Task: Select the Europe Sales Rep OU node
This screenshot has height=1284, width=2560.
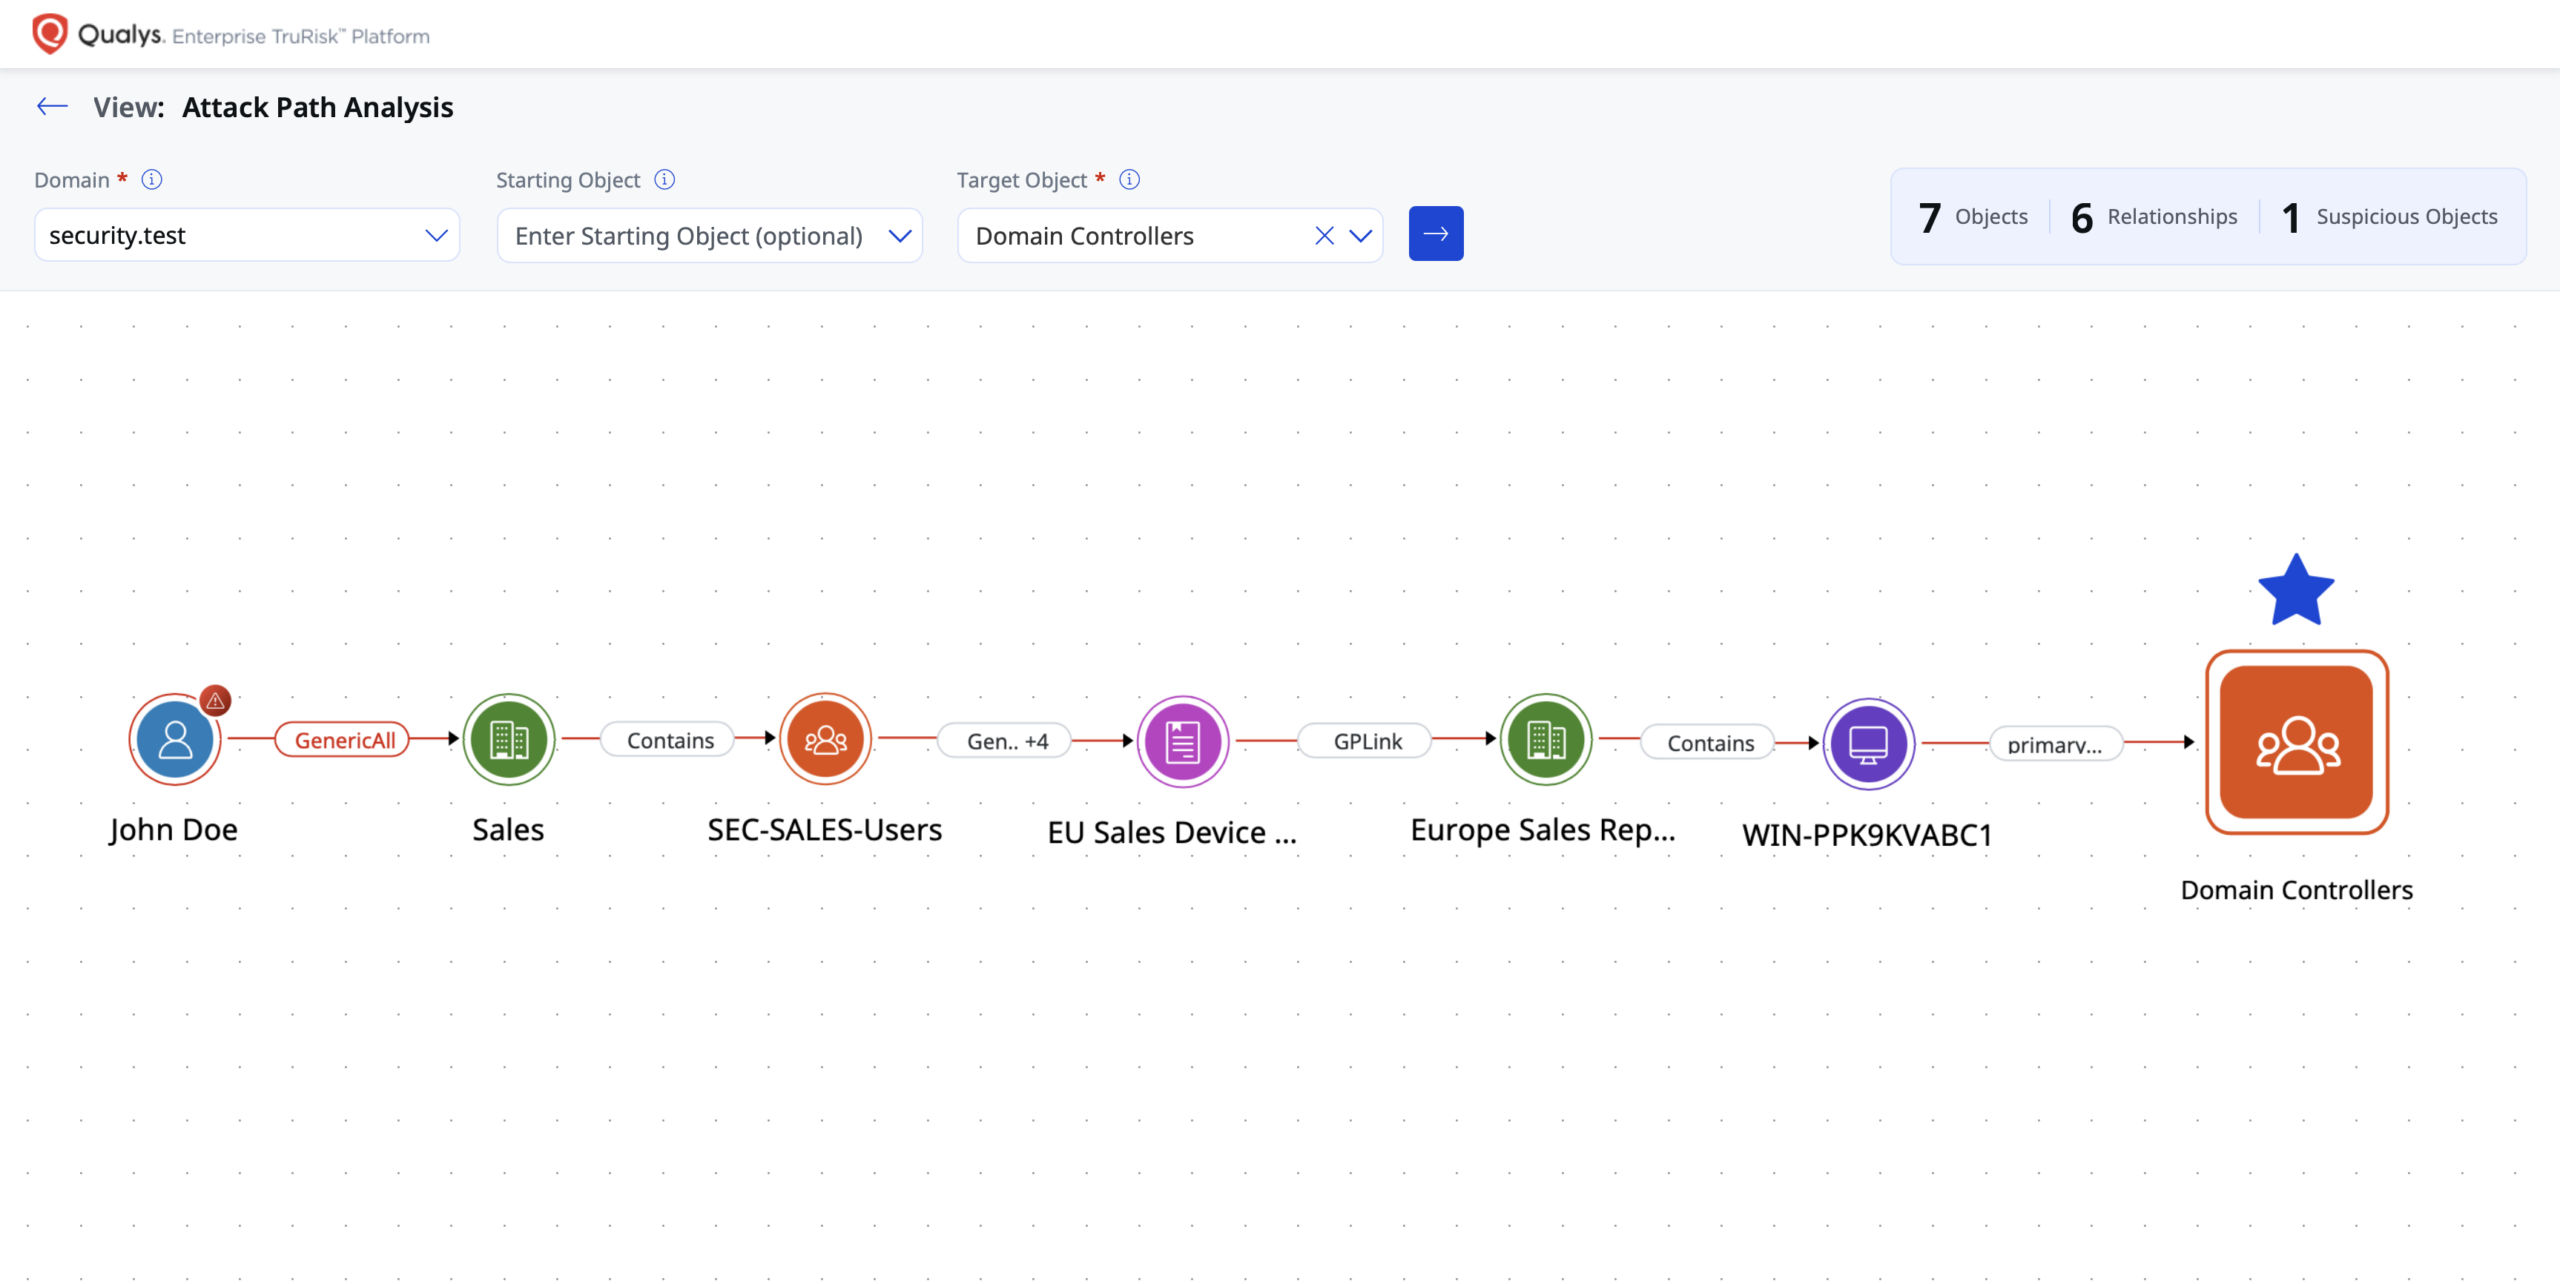Action: pyautogui.click(x=1546, y=740)
